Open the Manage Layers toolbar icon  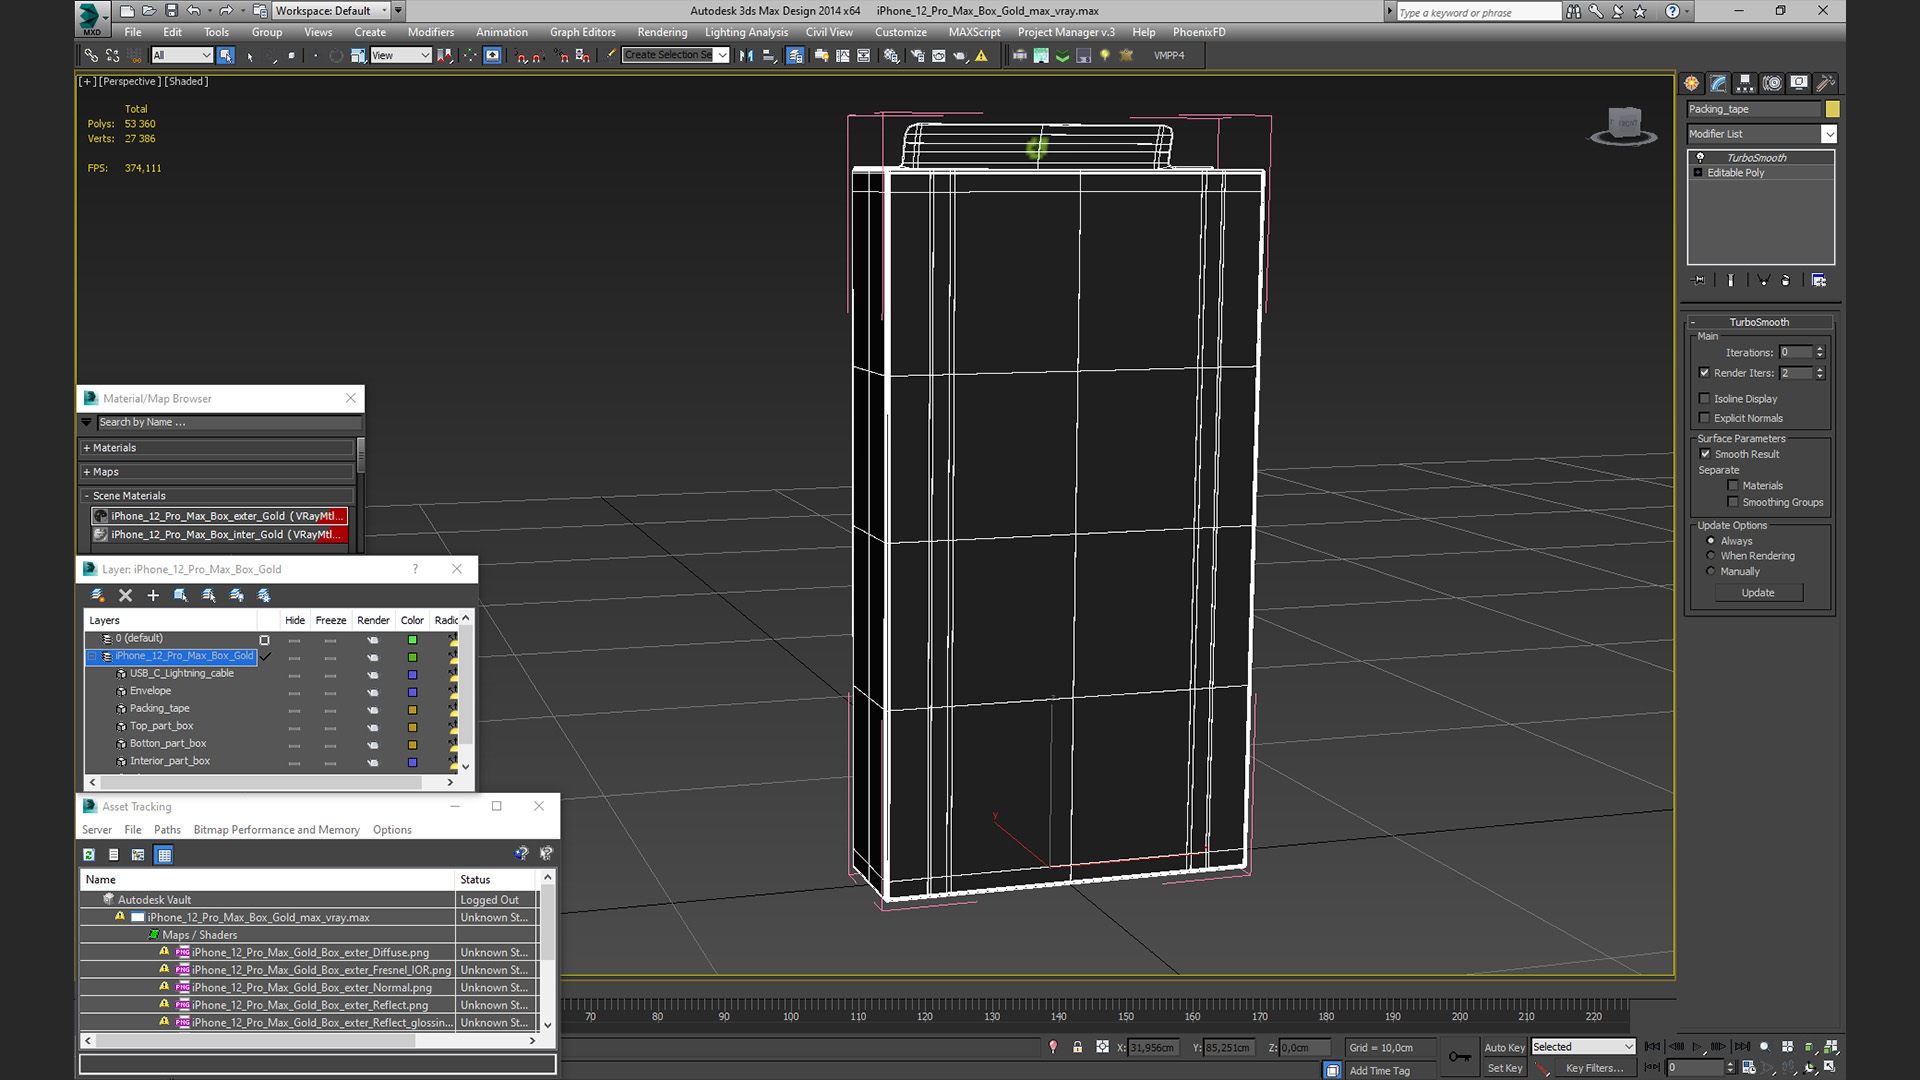795,56
